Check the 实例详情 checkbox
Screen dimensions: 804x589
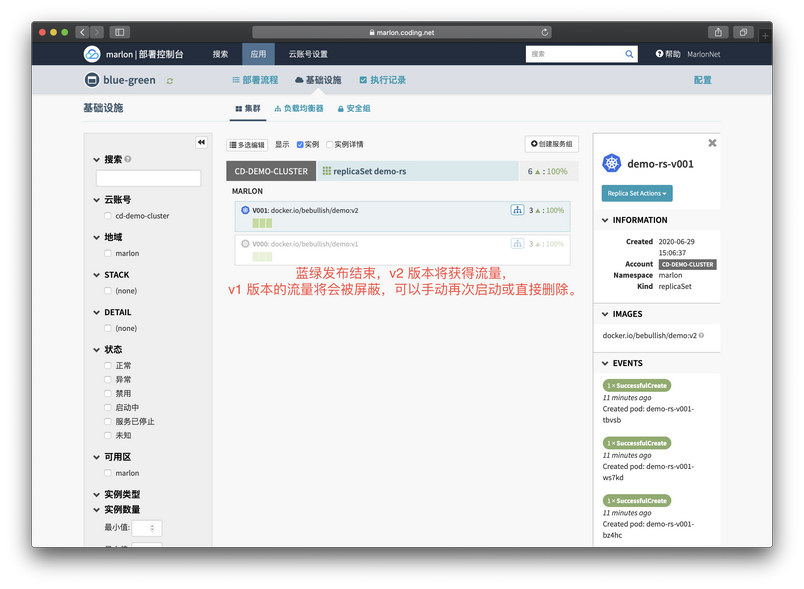[330, 145]
